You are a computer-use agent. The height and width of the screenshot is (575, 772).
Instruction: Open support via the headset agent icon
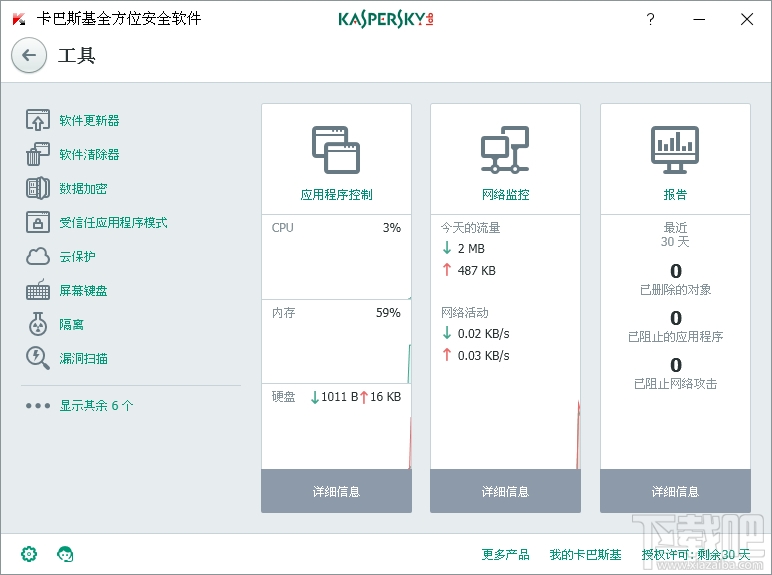(x=65, y=554)
